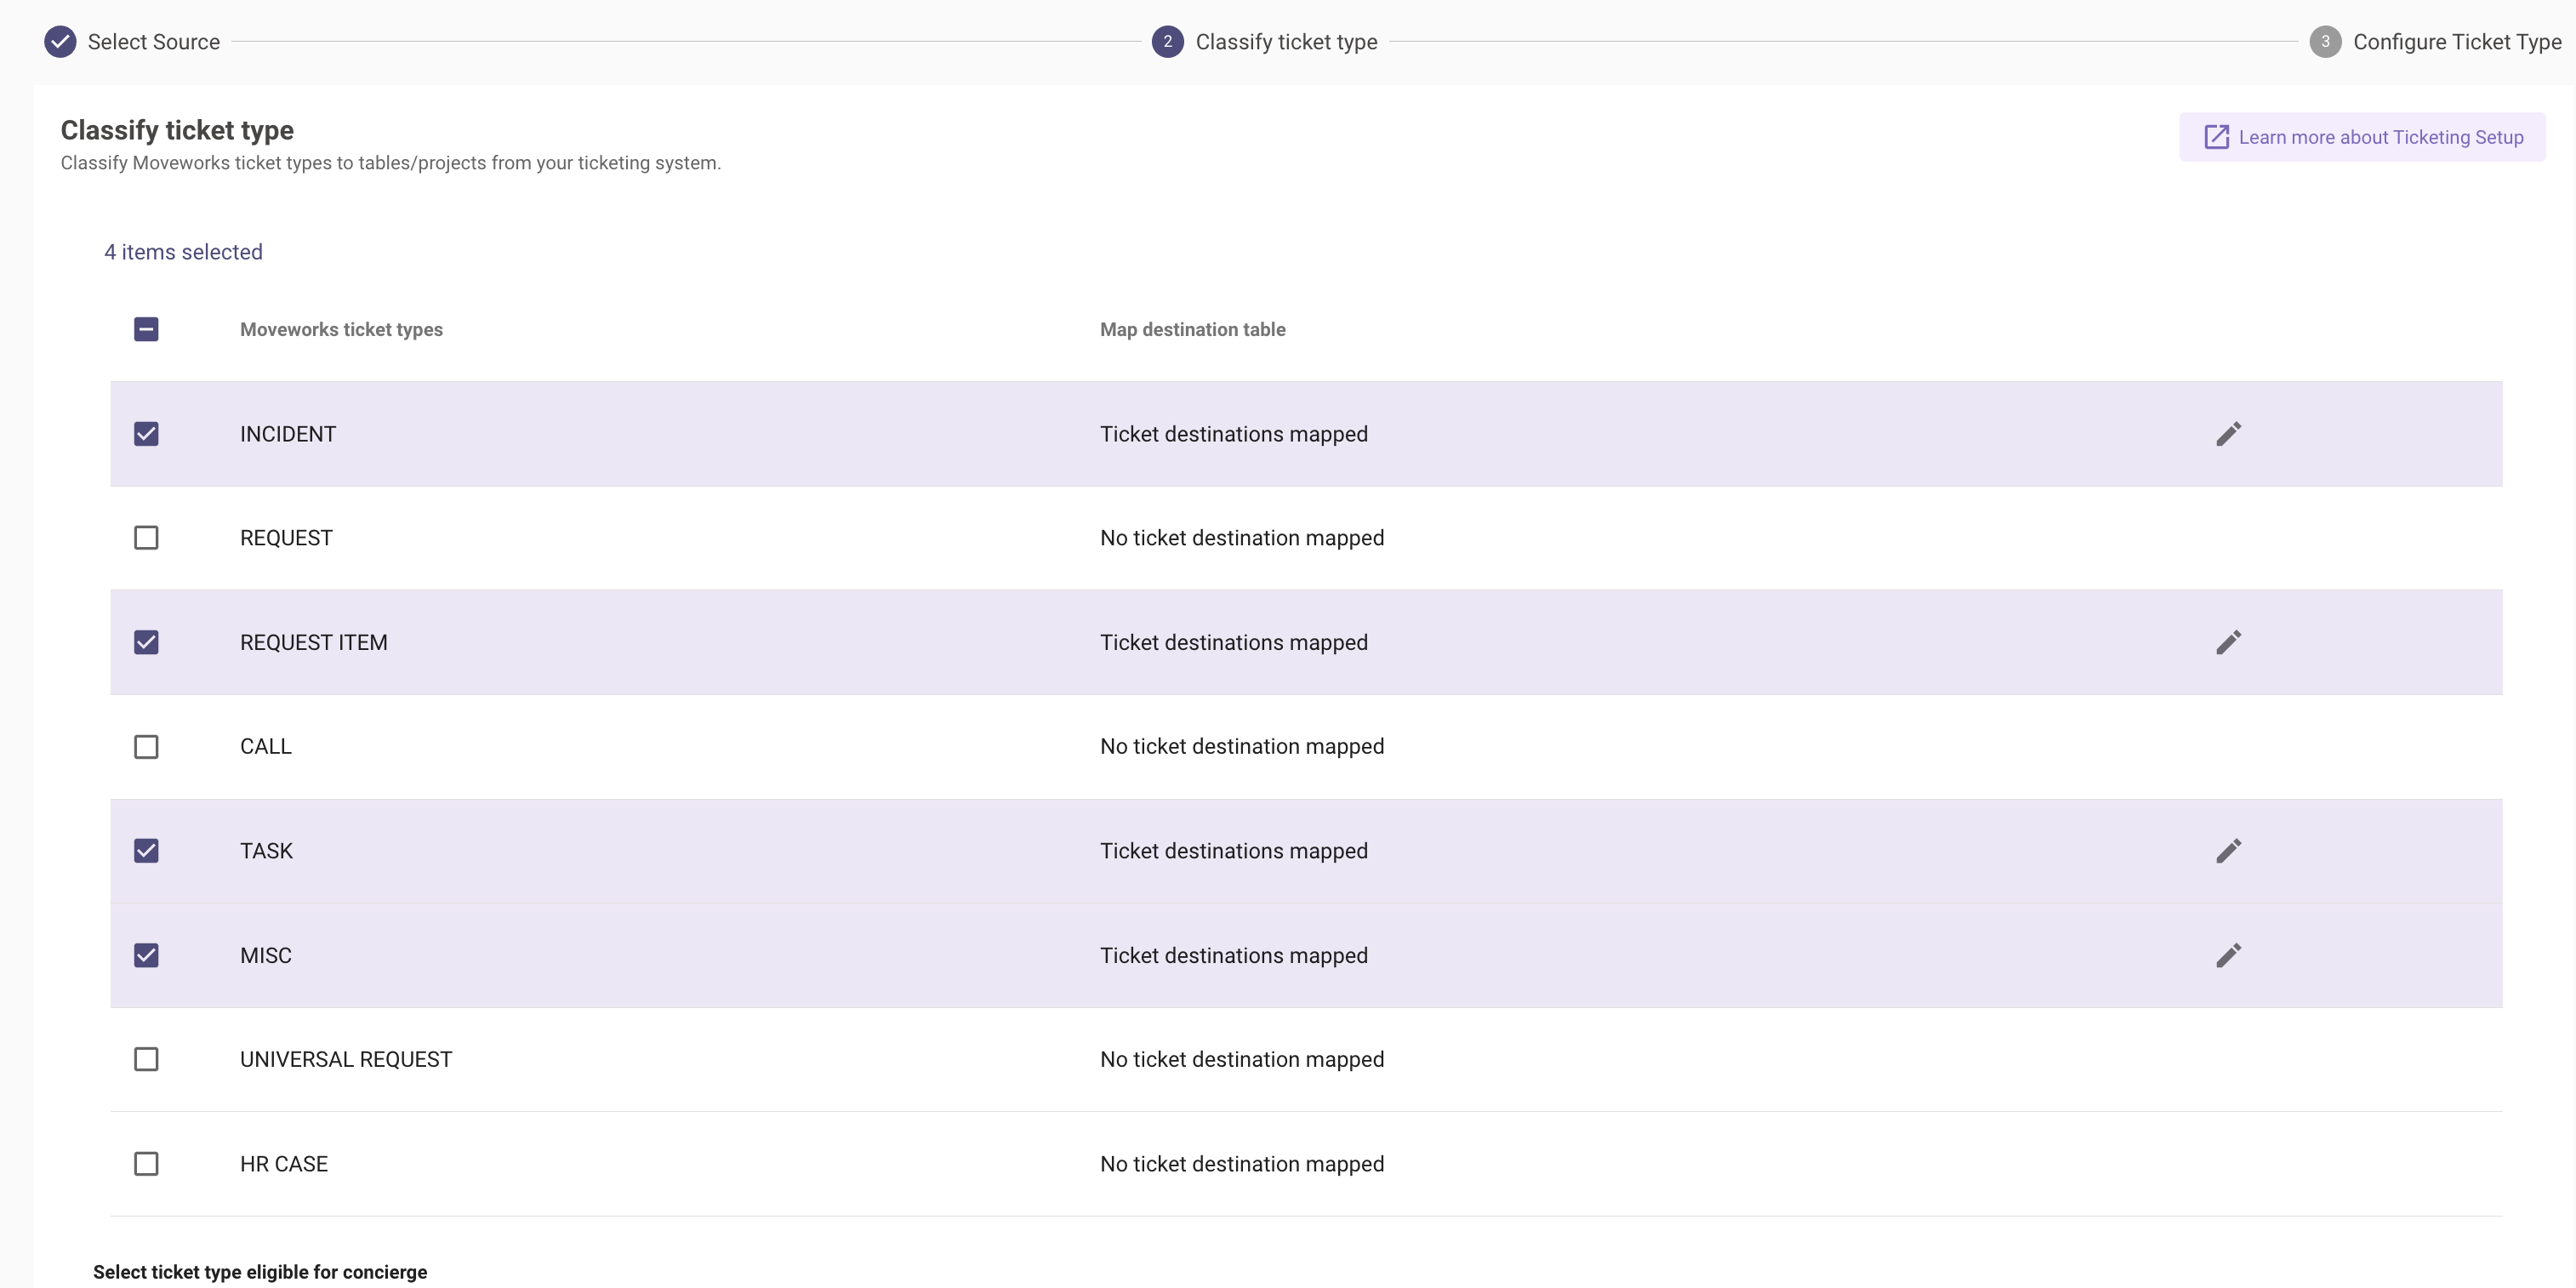The image size is (2576, 1288).
Task: Edit the REQUEST ITEM destination mapping
Action: [2228, 642]
